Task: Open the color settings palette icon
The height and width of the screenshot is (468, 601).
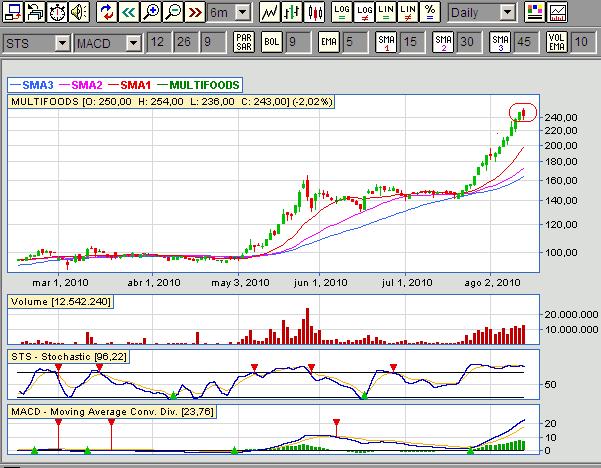Action: click(535, 13)
